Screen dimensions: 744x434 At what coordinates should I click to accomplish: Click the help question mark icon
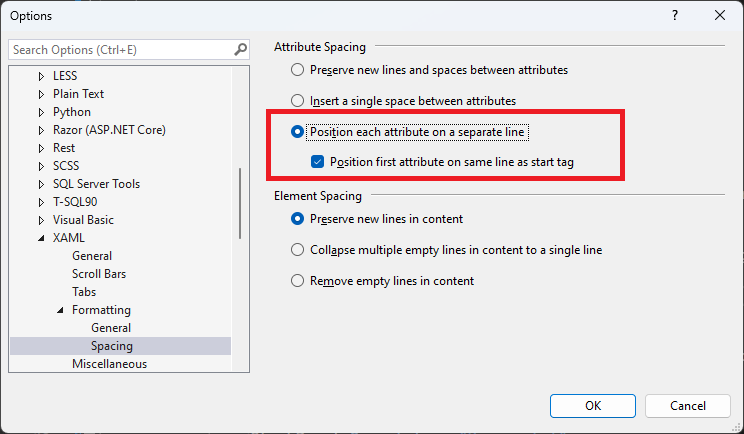click(675, 15)
